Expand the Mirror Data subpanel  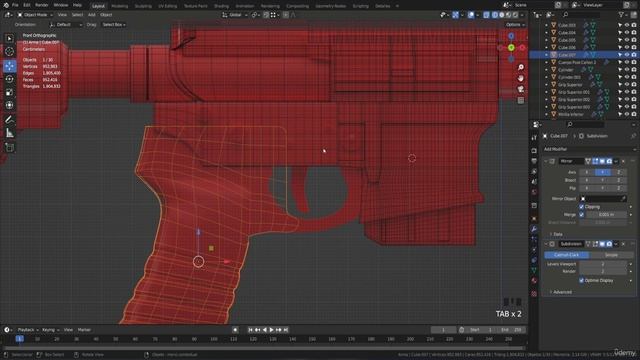click(x=557, y=234)
